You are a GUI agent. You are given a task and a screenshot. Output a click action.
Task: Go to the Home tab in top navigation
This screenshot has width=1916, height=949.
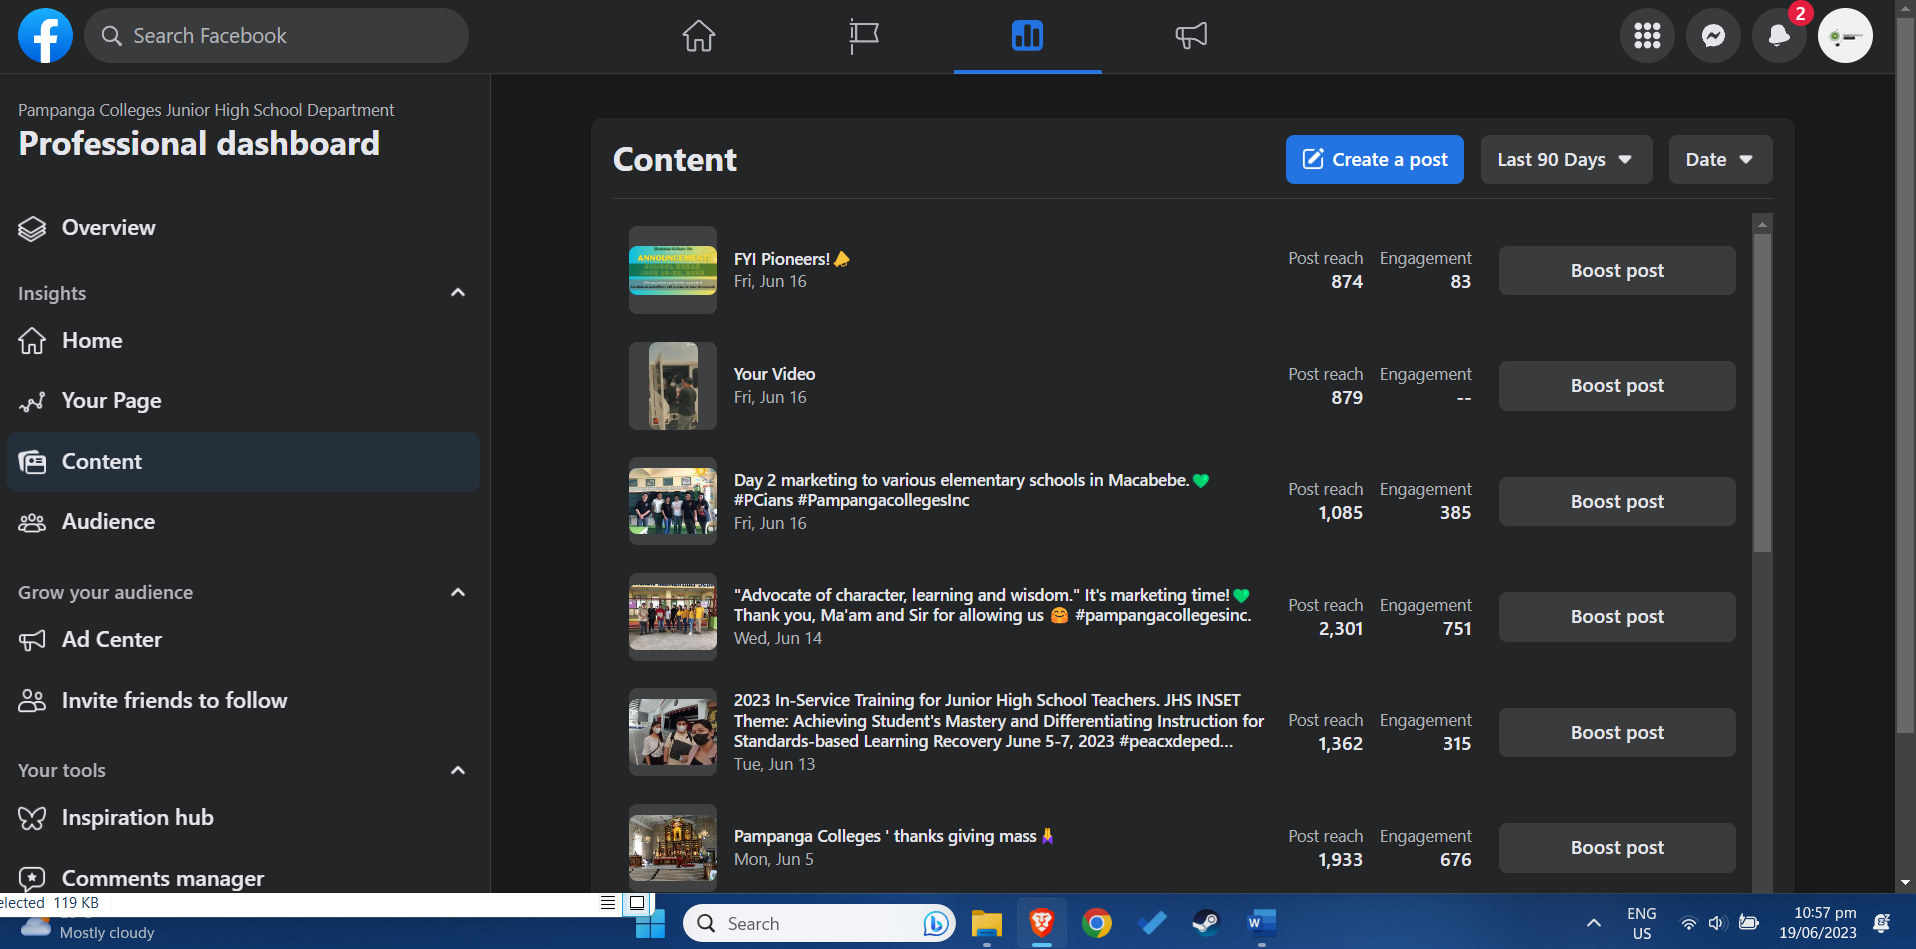(699, 36)
